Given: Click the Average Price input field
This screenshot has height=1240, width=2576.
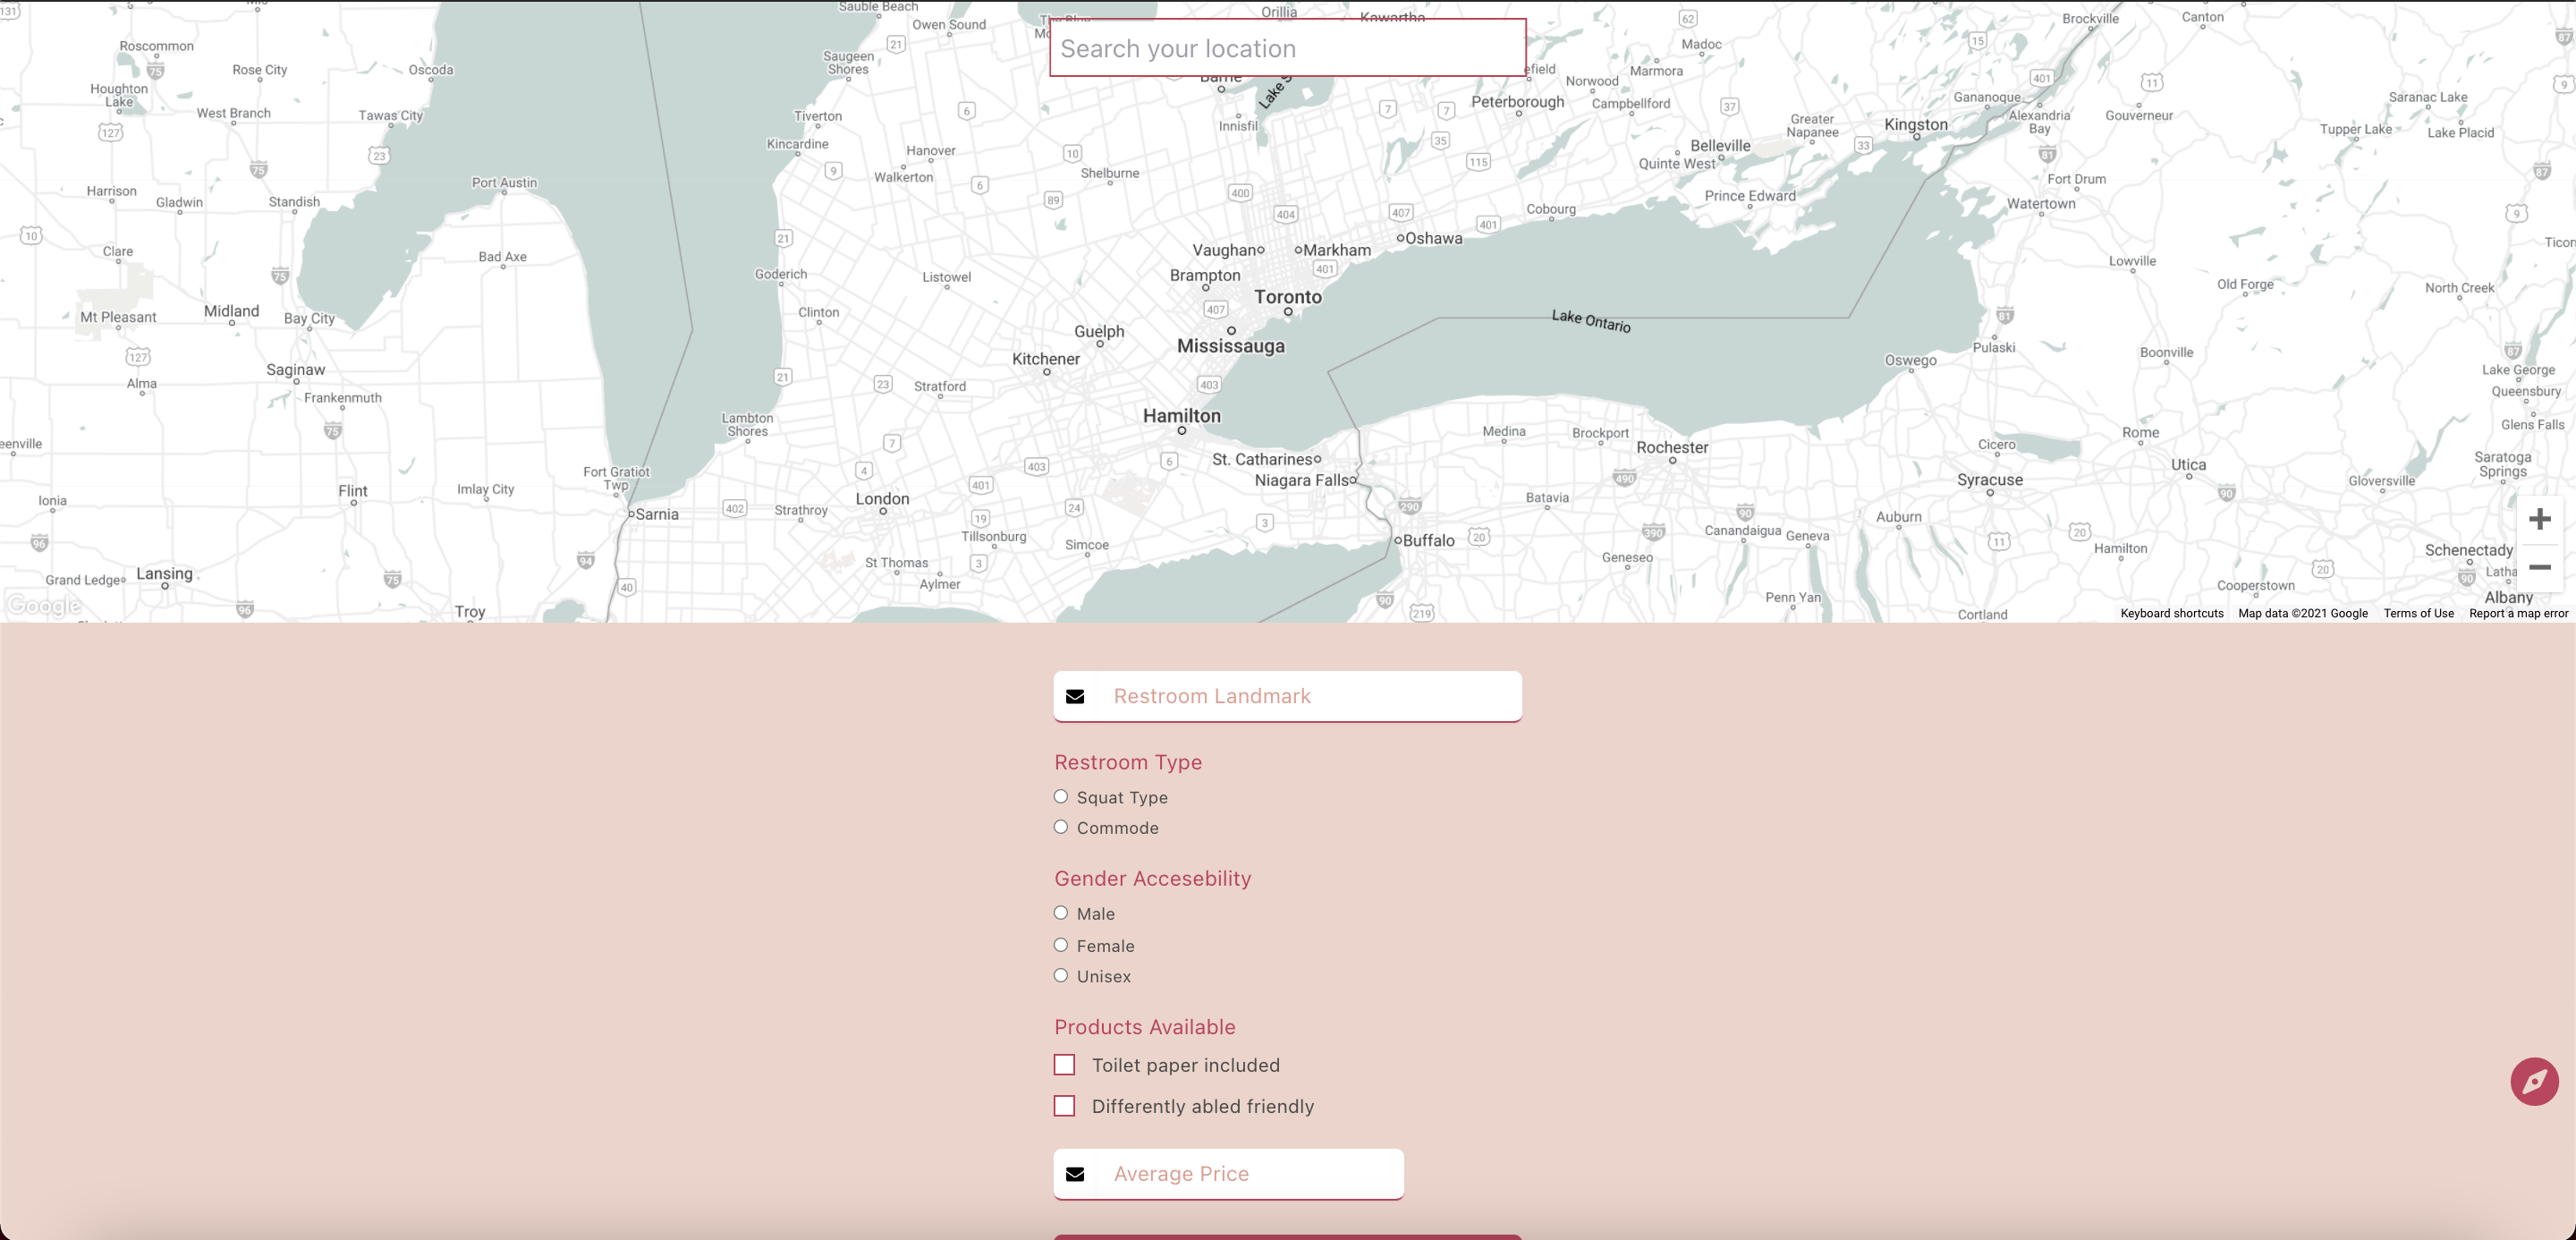Looking at the screenshot, I should pyautogui.click(x=1250, y=1174).
